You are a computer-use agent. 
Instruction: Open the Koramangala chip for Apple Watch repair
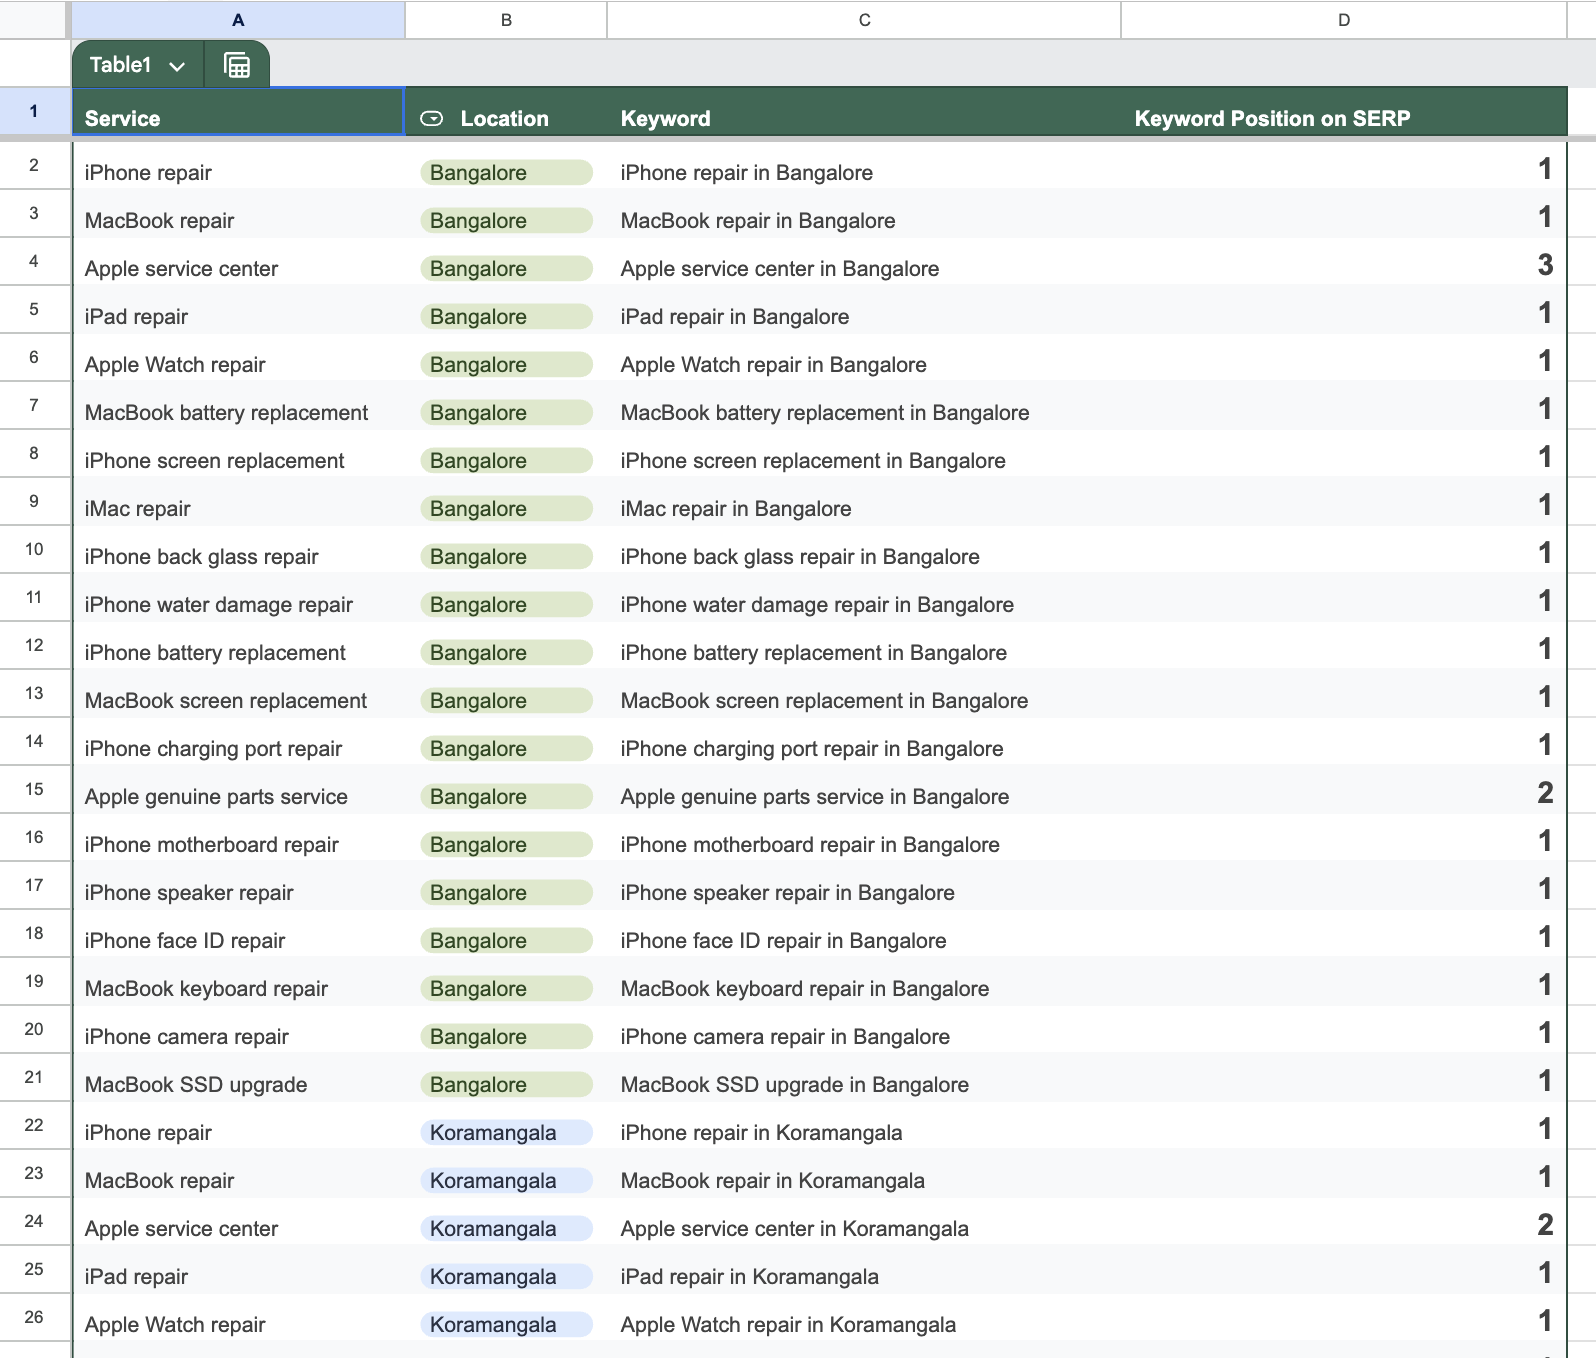506,1325
